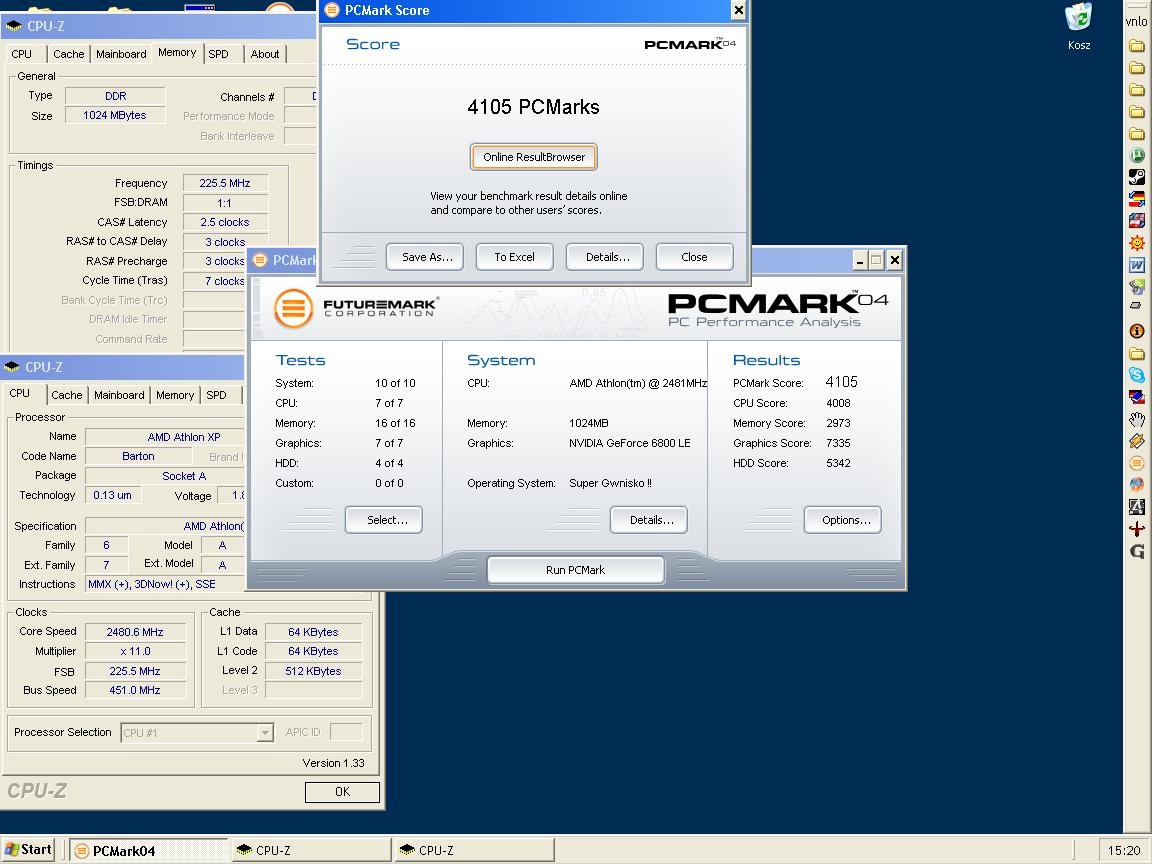Open the hand icon in side toolbar
This screenshot has width=1152, height=864.
click(x=1137, y=419)
